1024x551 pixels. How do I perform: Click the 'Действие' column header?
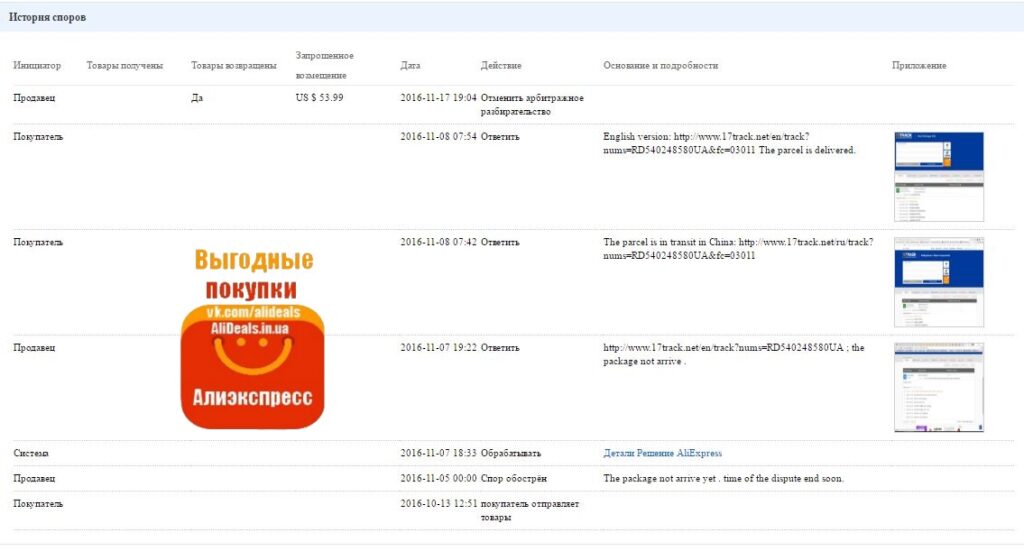501,65
